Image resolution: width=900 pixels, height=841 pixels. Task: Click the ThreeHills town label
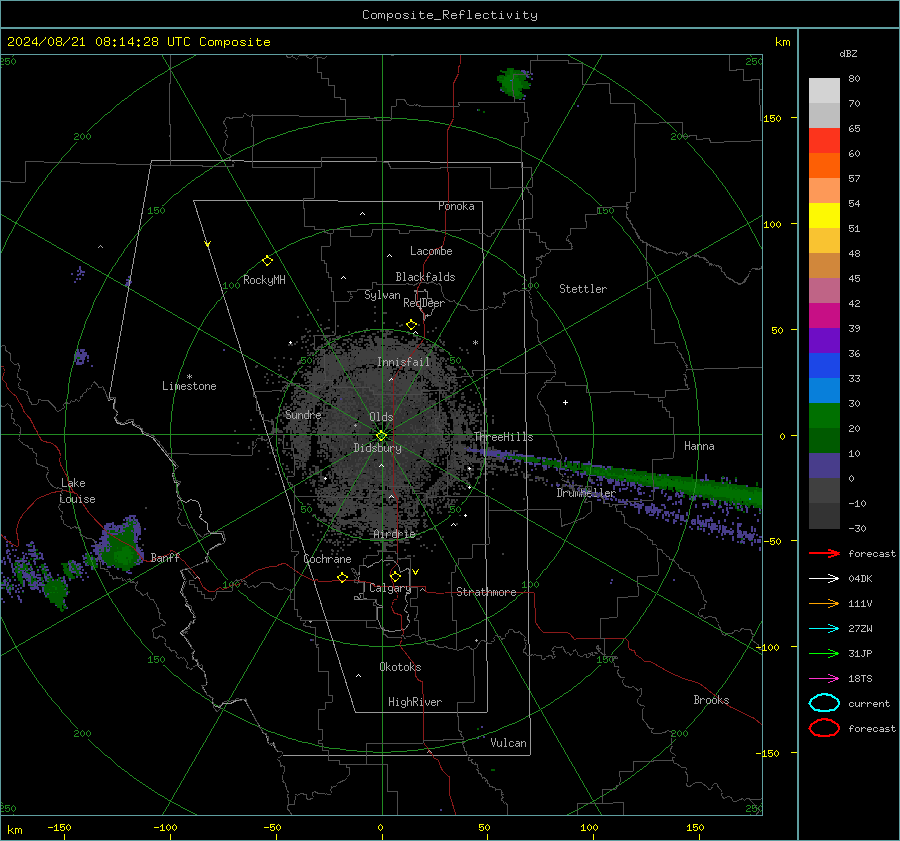coord(503,437)
